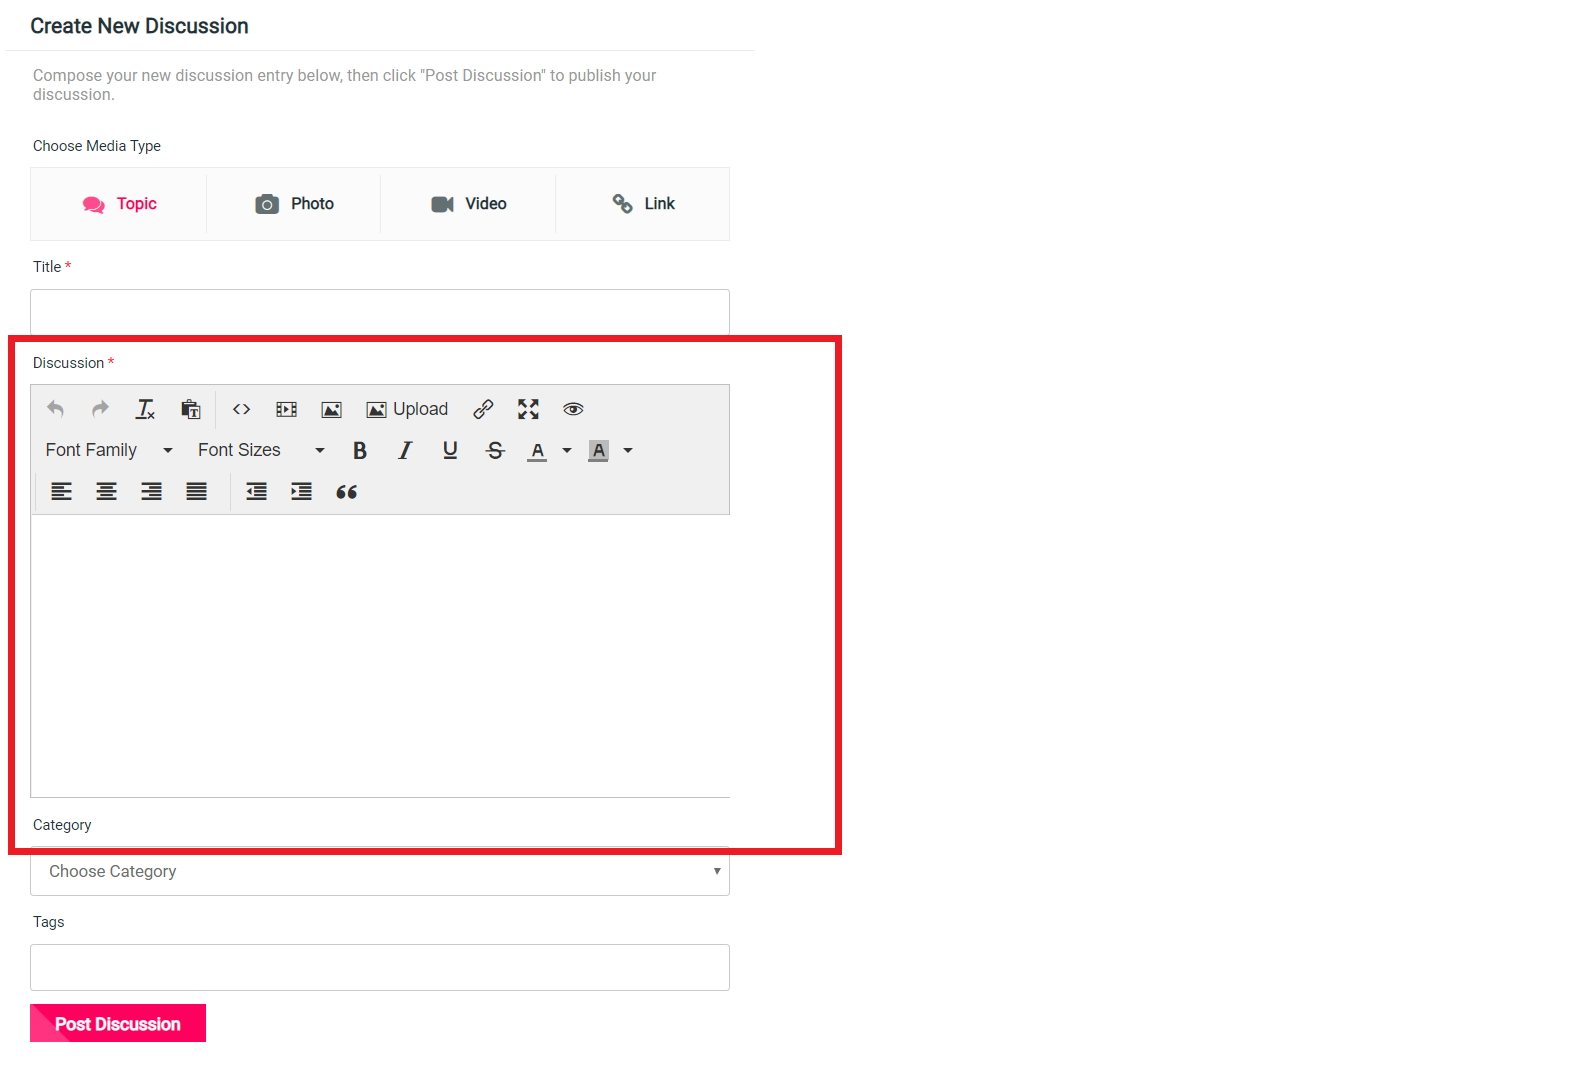Click the Redo arrow in editor toolbar
Screen dimensions: 1585x1067
(100, 409)
